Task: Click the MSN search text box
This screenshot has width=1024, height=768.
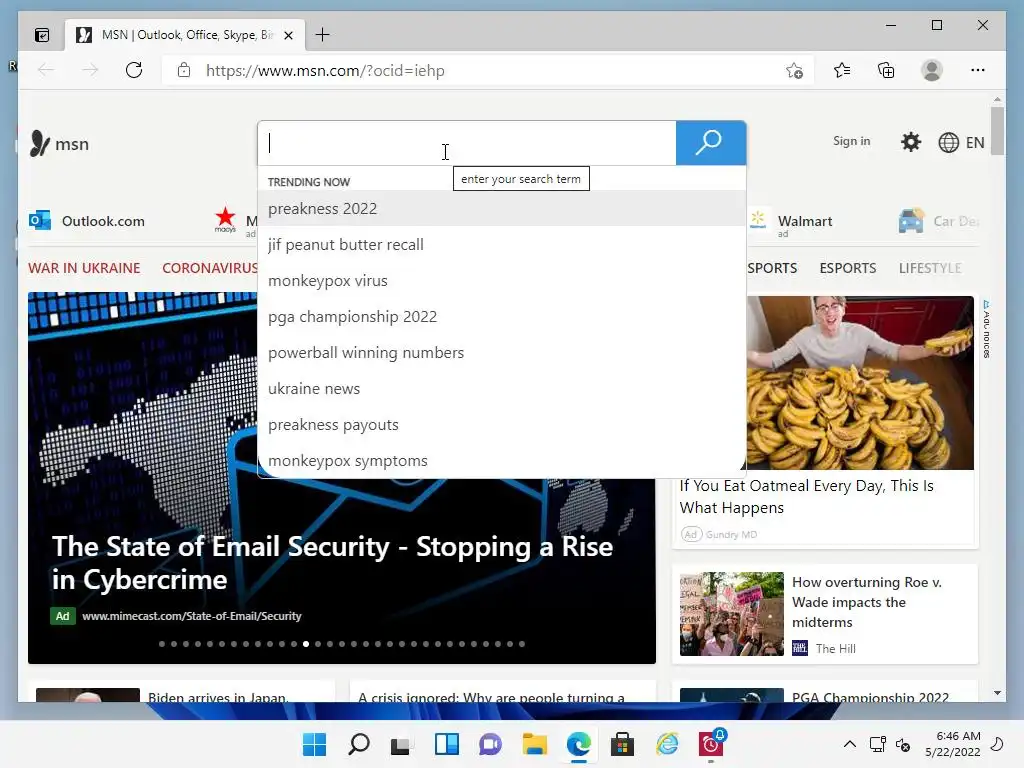Action: (467, 143)
